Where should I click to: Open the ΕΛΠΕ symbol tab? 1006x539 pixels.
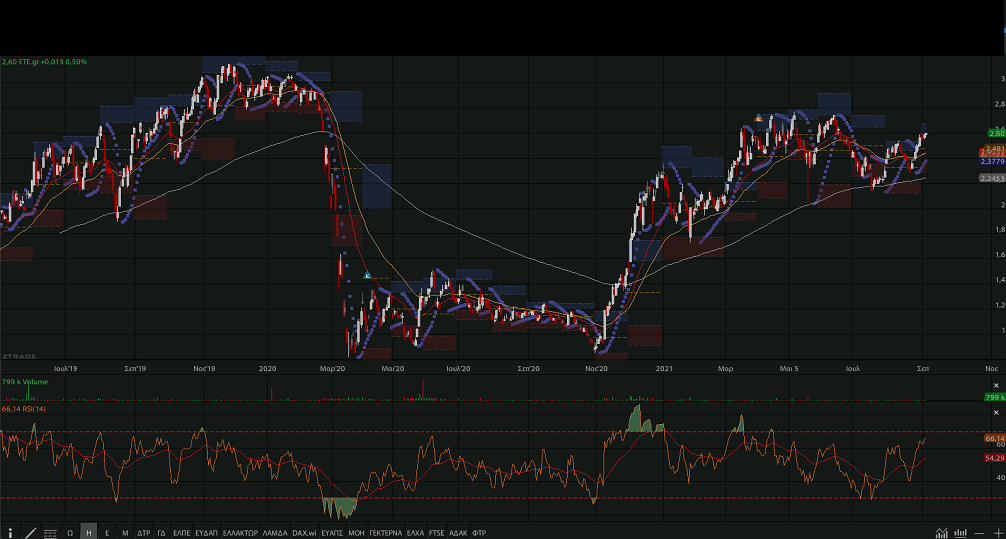tap(181, 533)
